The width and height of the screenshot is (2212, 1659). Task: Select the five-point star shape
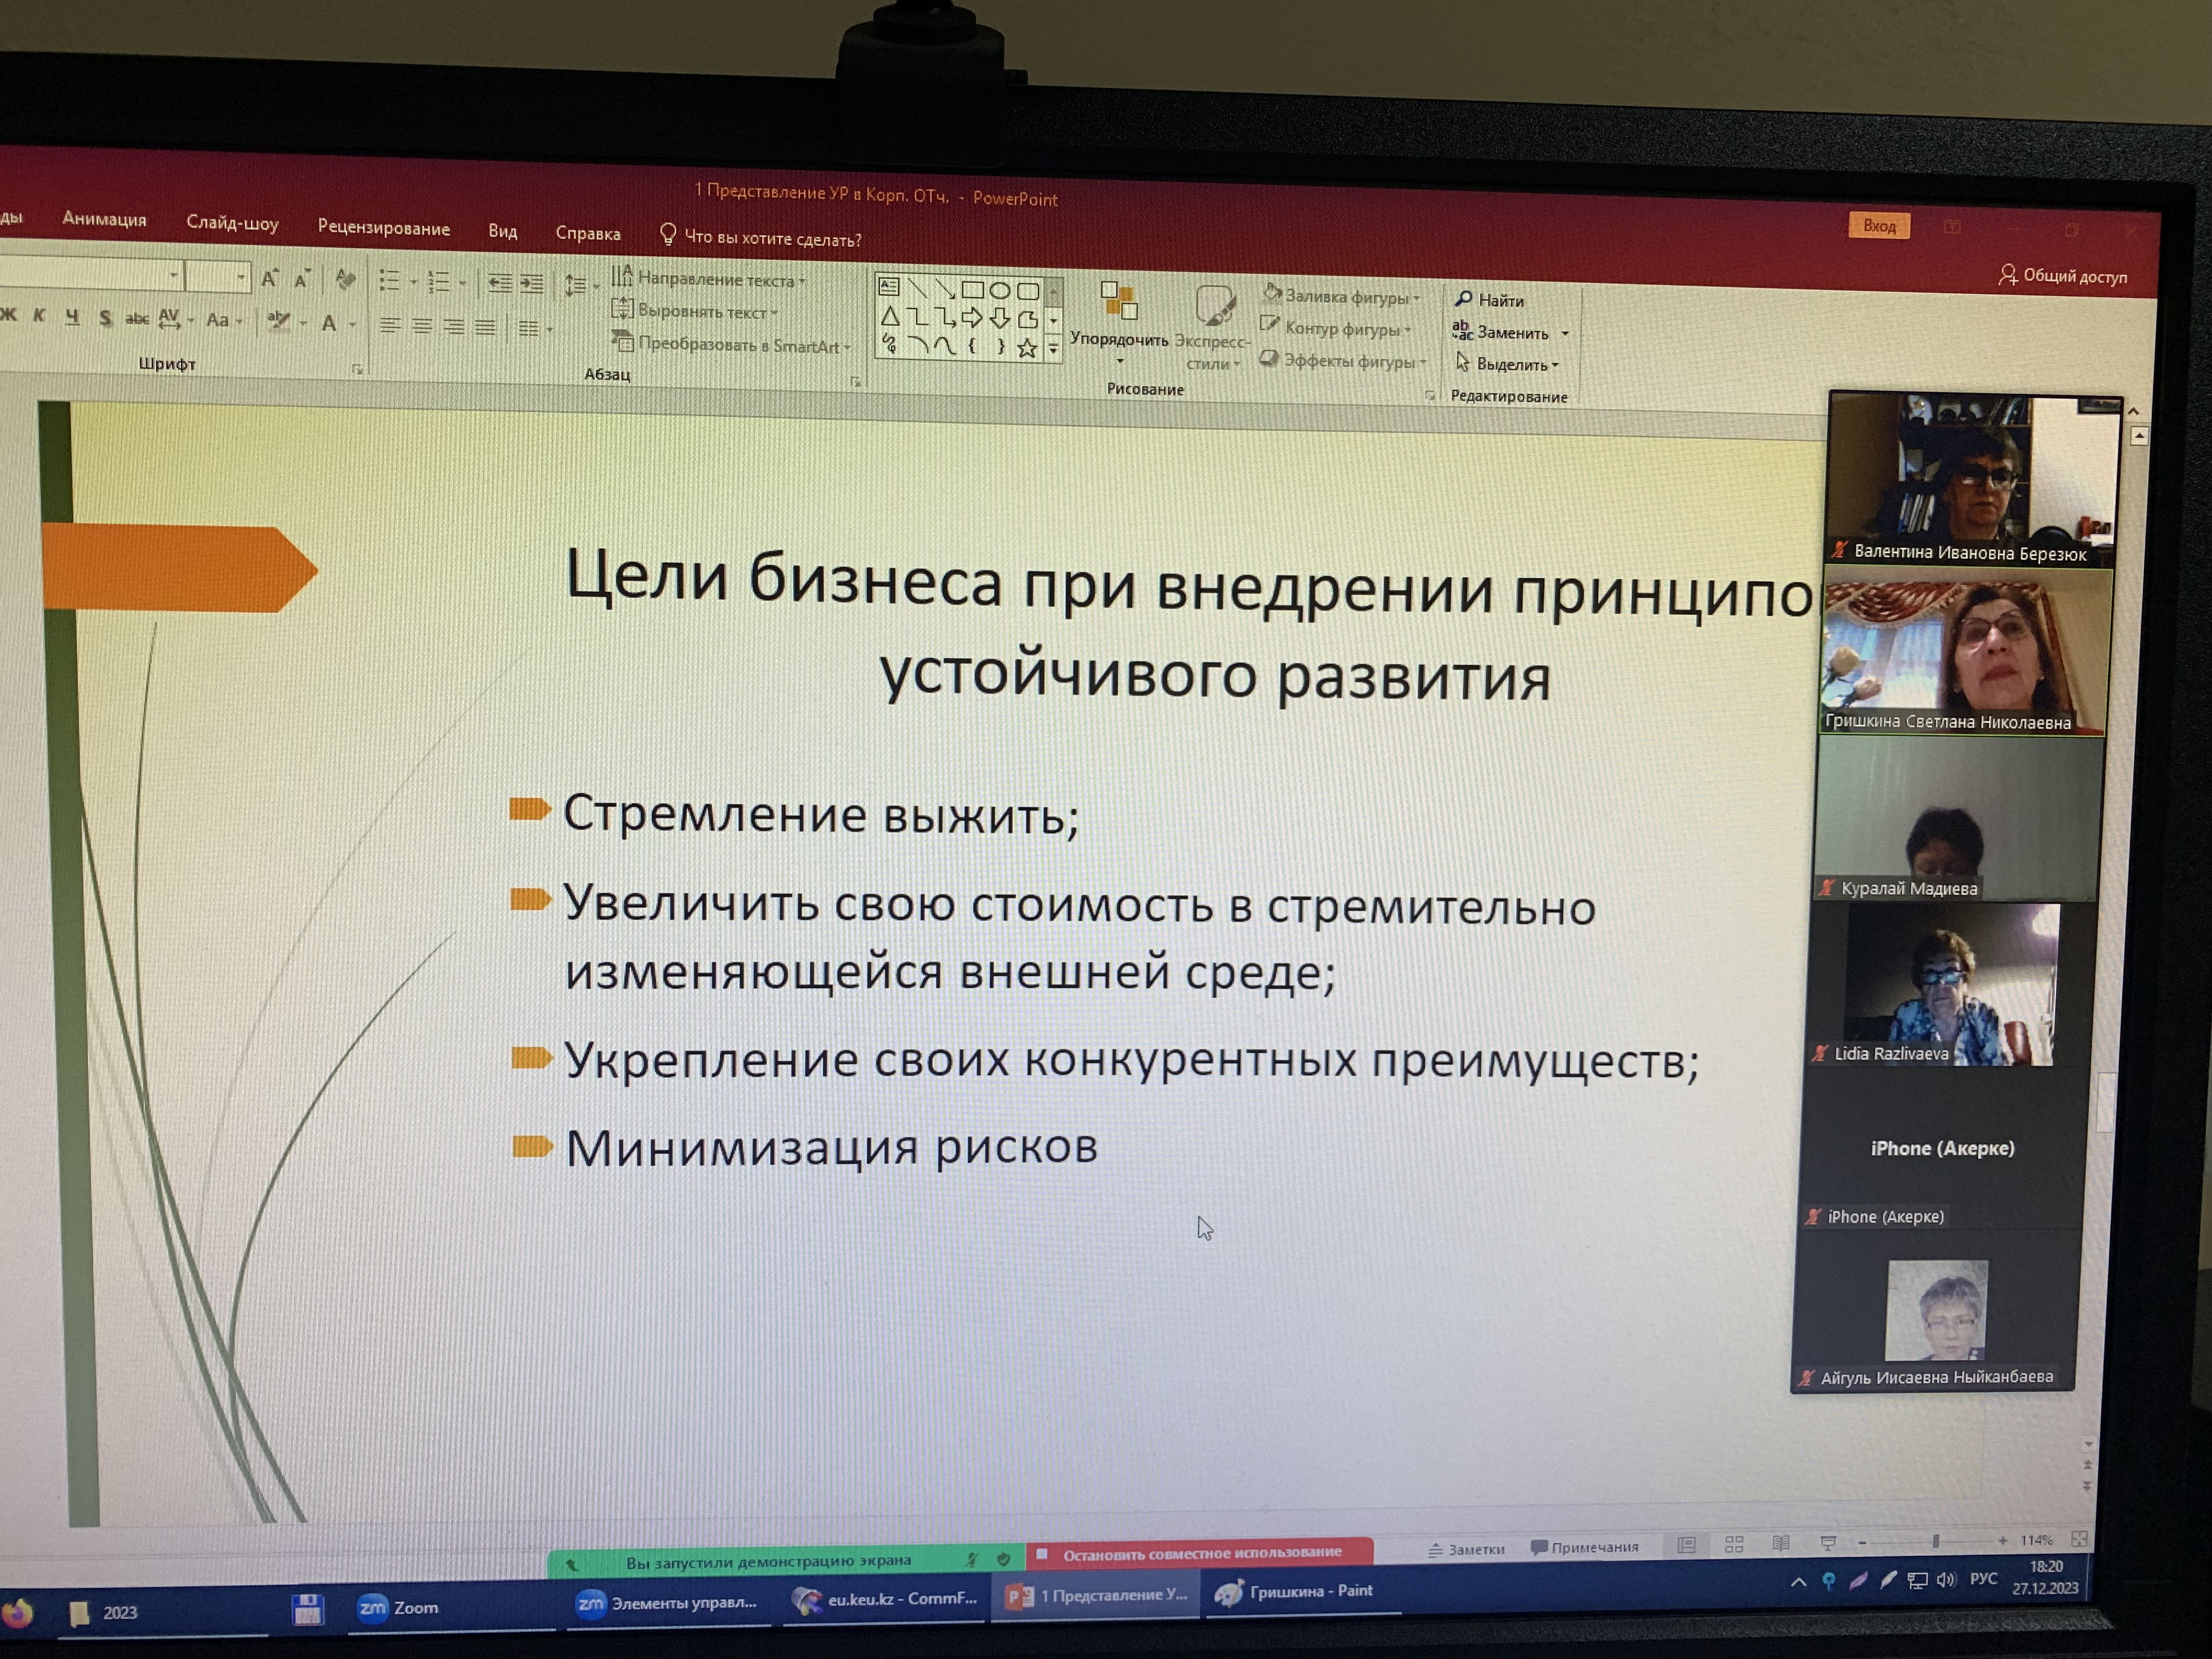[x=1026, y=348]
